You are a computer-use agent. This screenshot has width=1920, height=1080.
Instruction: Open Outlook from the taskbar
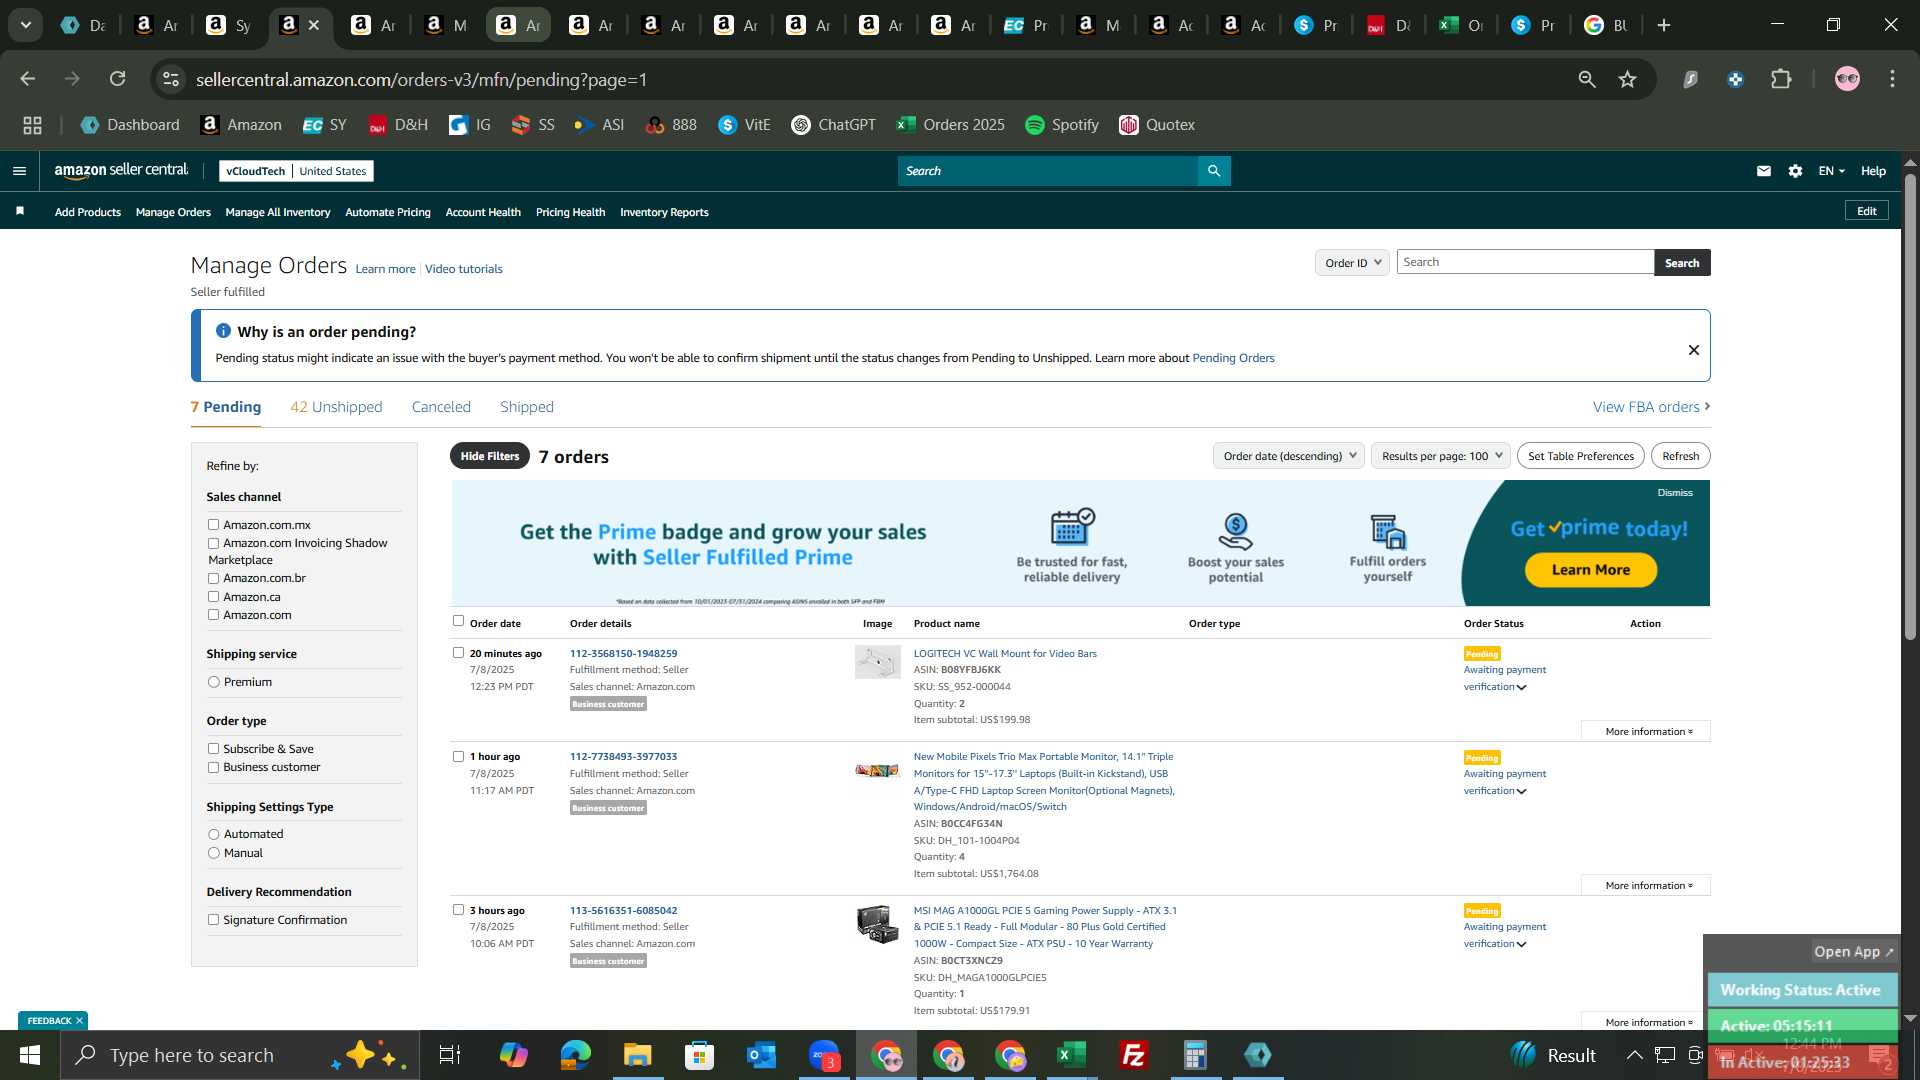pyautogui.click(x=761, y=1055)
